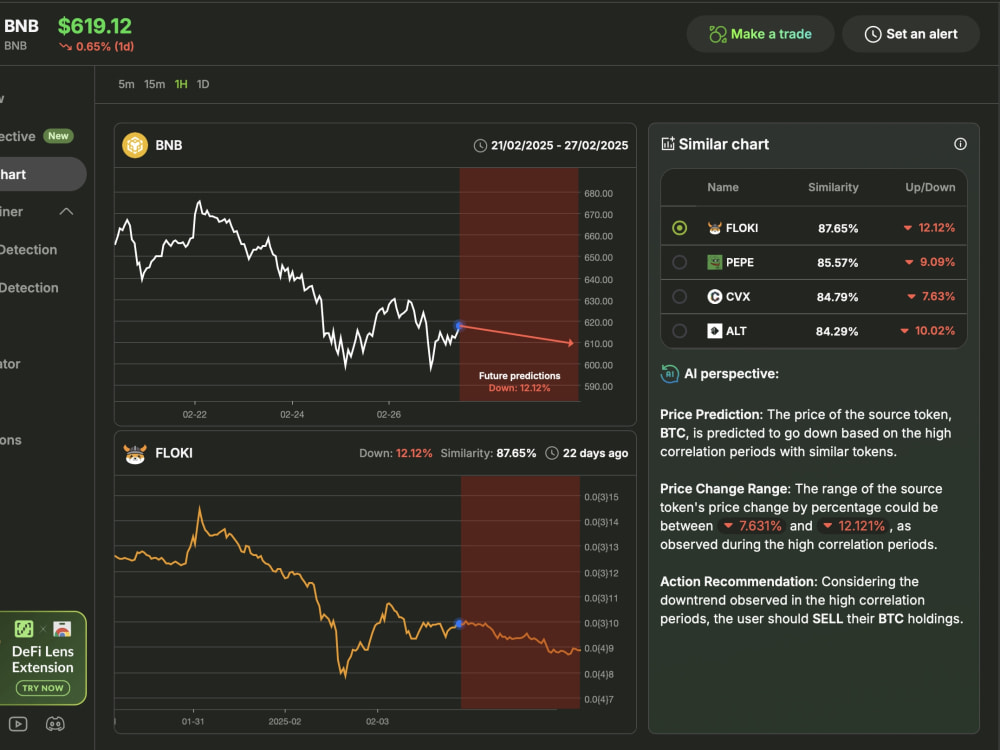Click the Make a trade button
The width and height of the screenshot is (1000, 750).
(760, 34)
